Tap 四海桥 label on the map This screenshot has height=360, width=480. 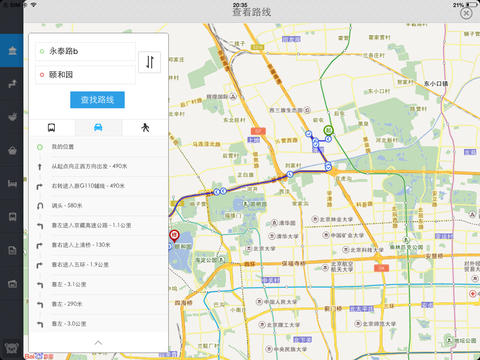tap(184, 303)
